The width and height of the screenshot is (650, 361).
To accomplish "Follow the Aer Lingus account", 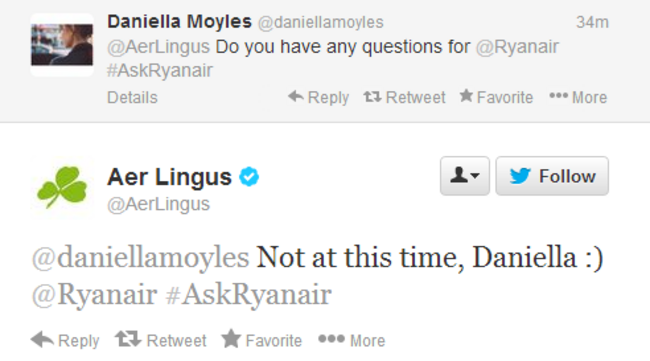I will pos(552,176).
